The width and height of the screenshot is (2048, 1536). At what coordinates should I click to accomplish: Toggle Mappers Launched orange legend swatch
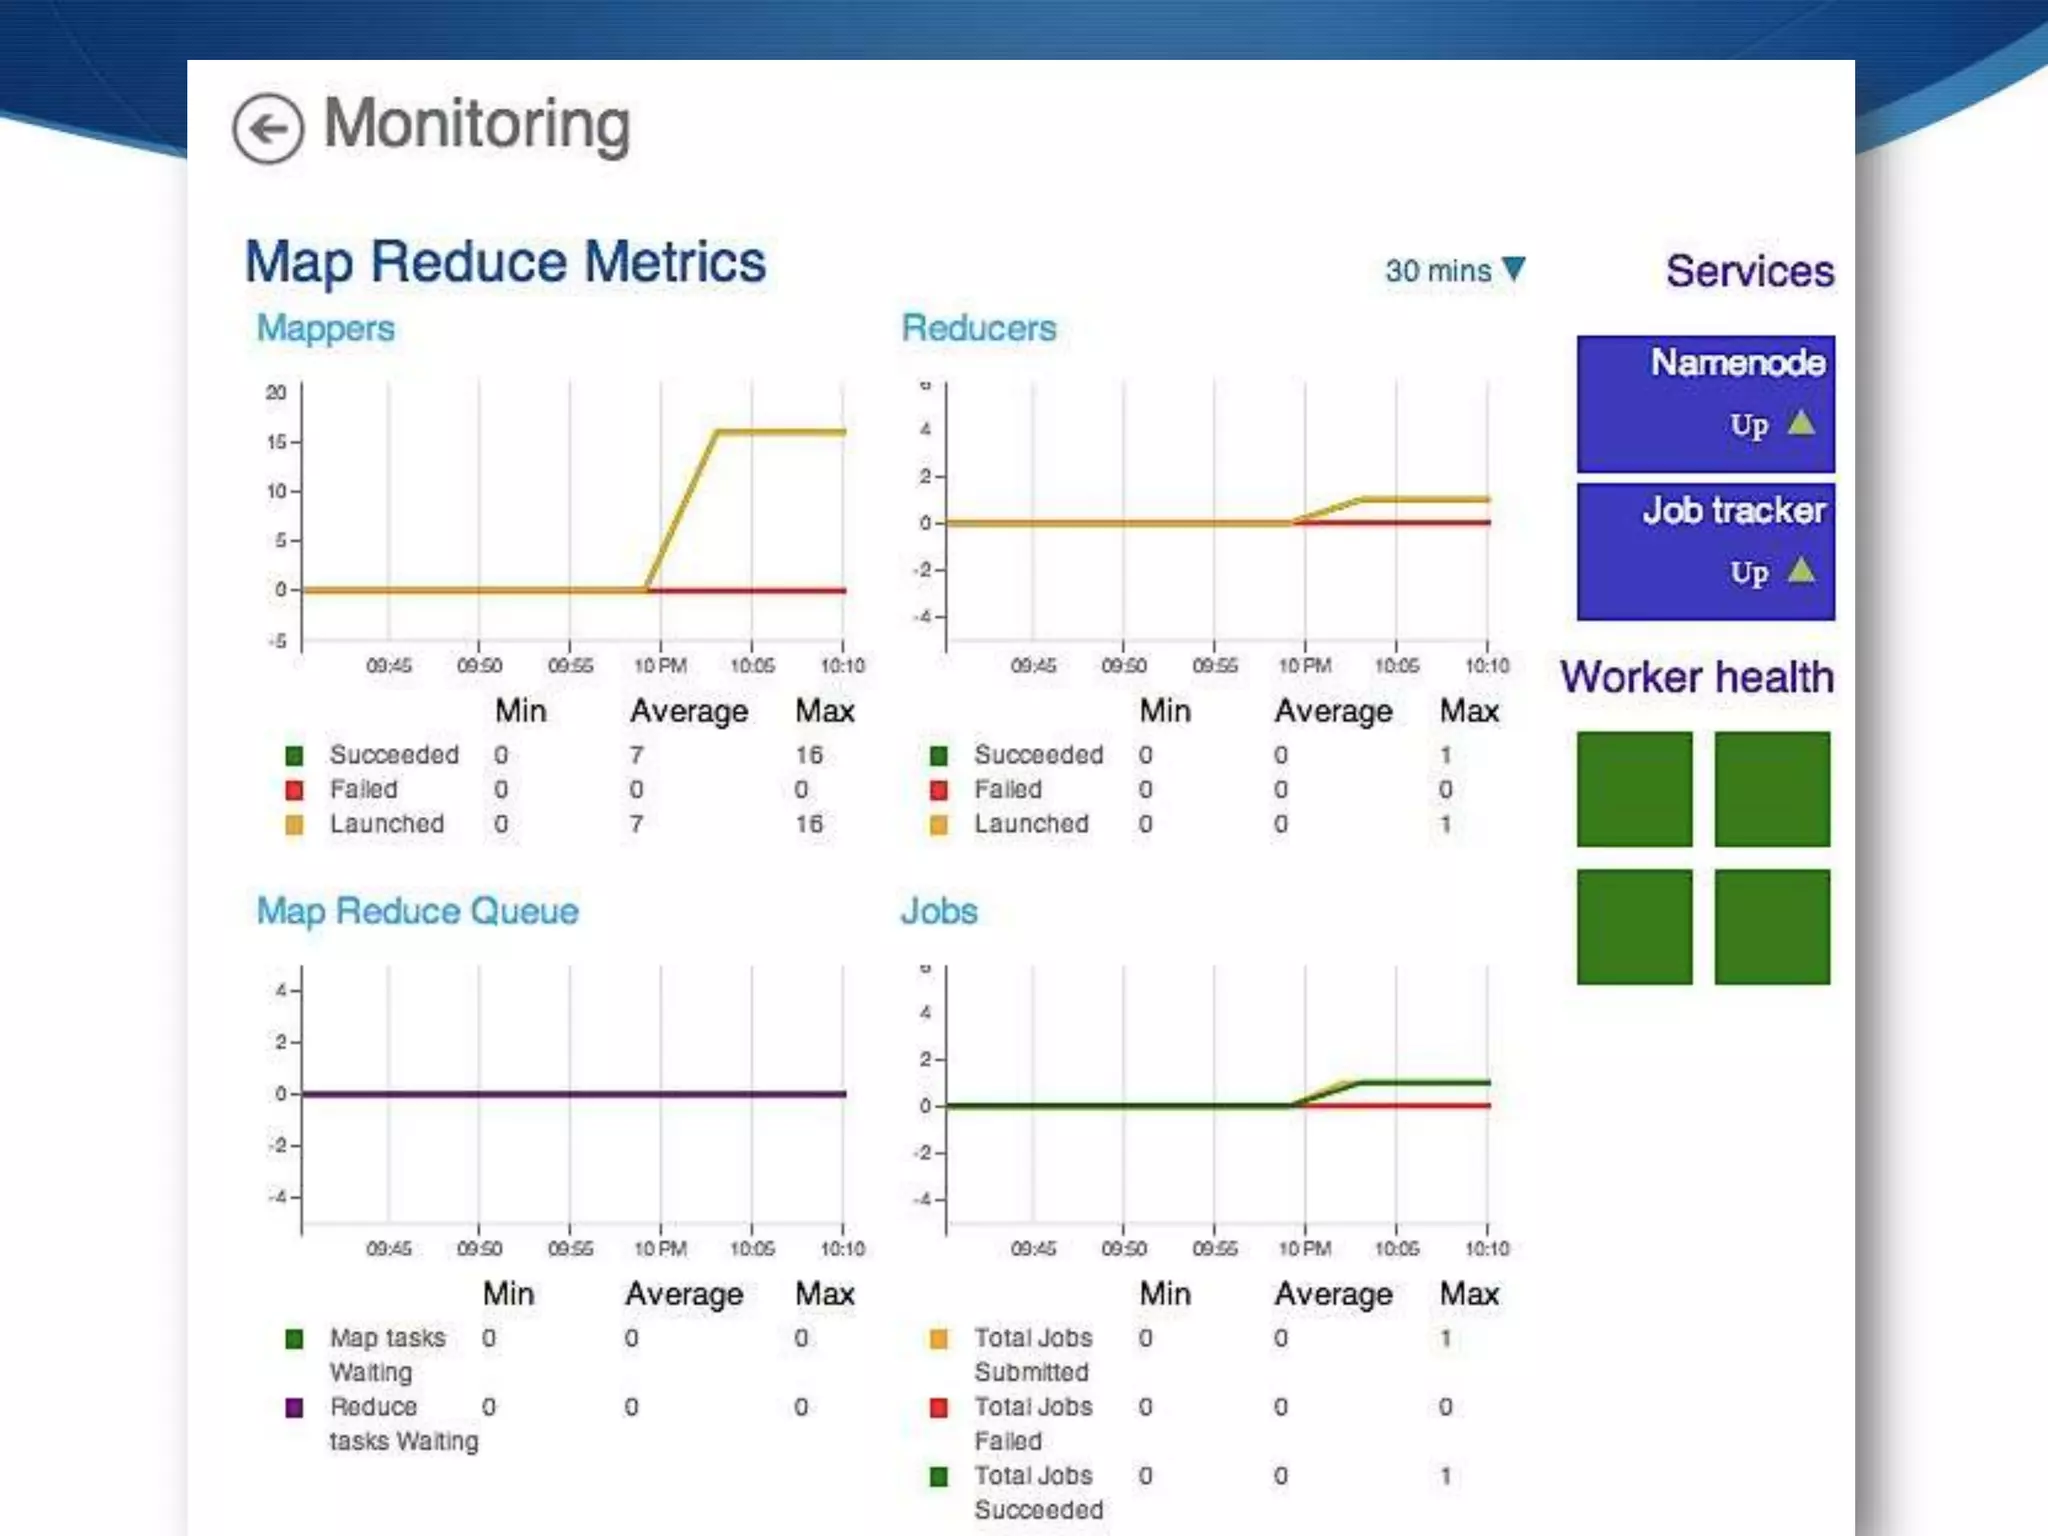pos(294,825)
